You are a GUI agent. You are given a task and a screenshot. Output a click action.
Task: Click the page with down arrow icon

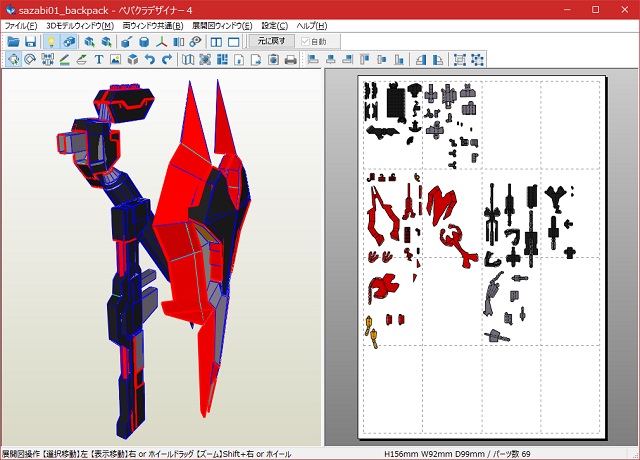click(x=239, y=60)
